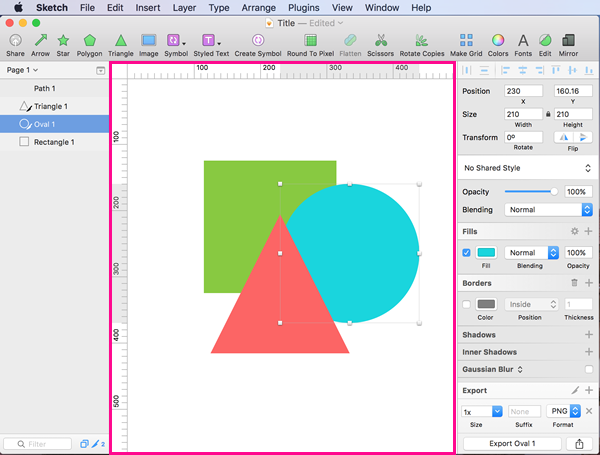
Task: Open the Symbol toolbar menu
Action: coord(176,41)
